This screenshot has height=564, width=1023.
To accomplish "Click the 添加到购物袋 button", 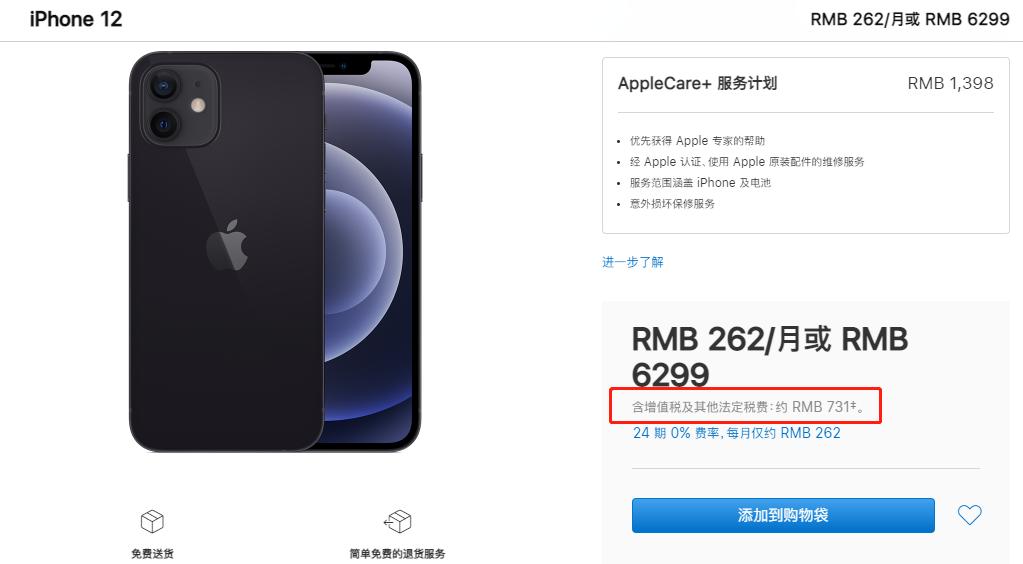I will [783, 515].
